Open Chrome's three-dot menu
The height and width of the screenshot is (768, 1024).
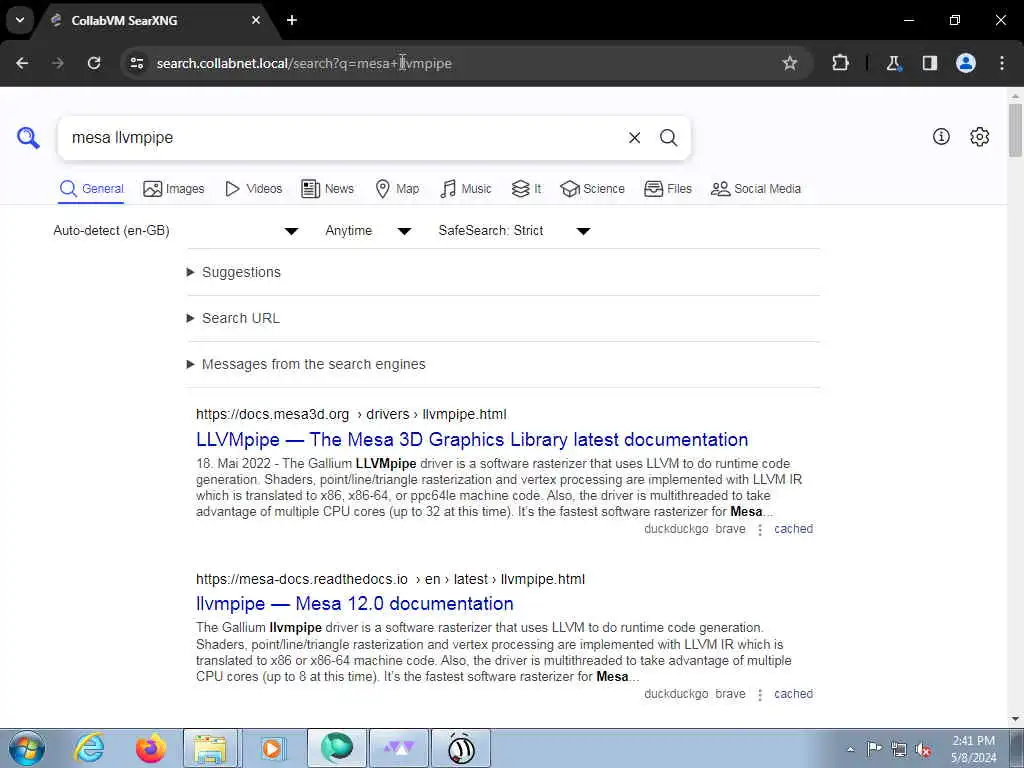[1002, 63]
